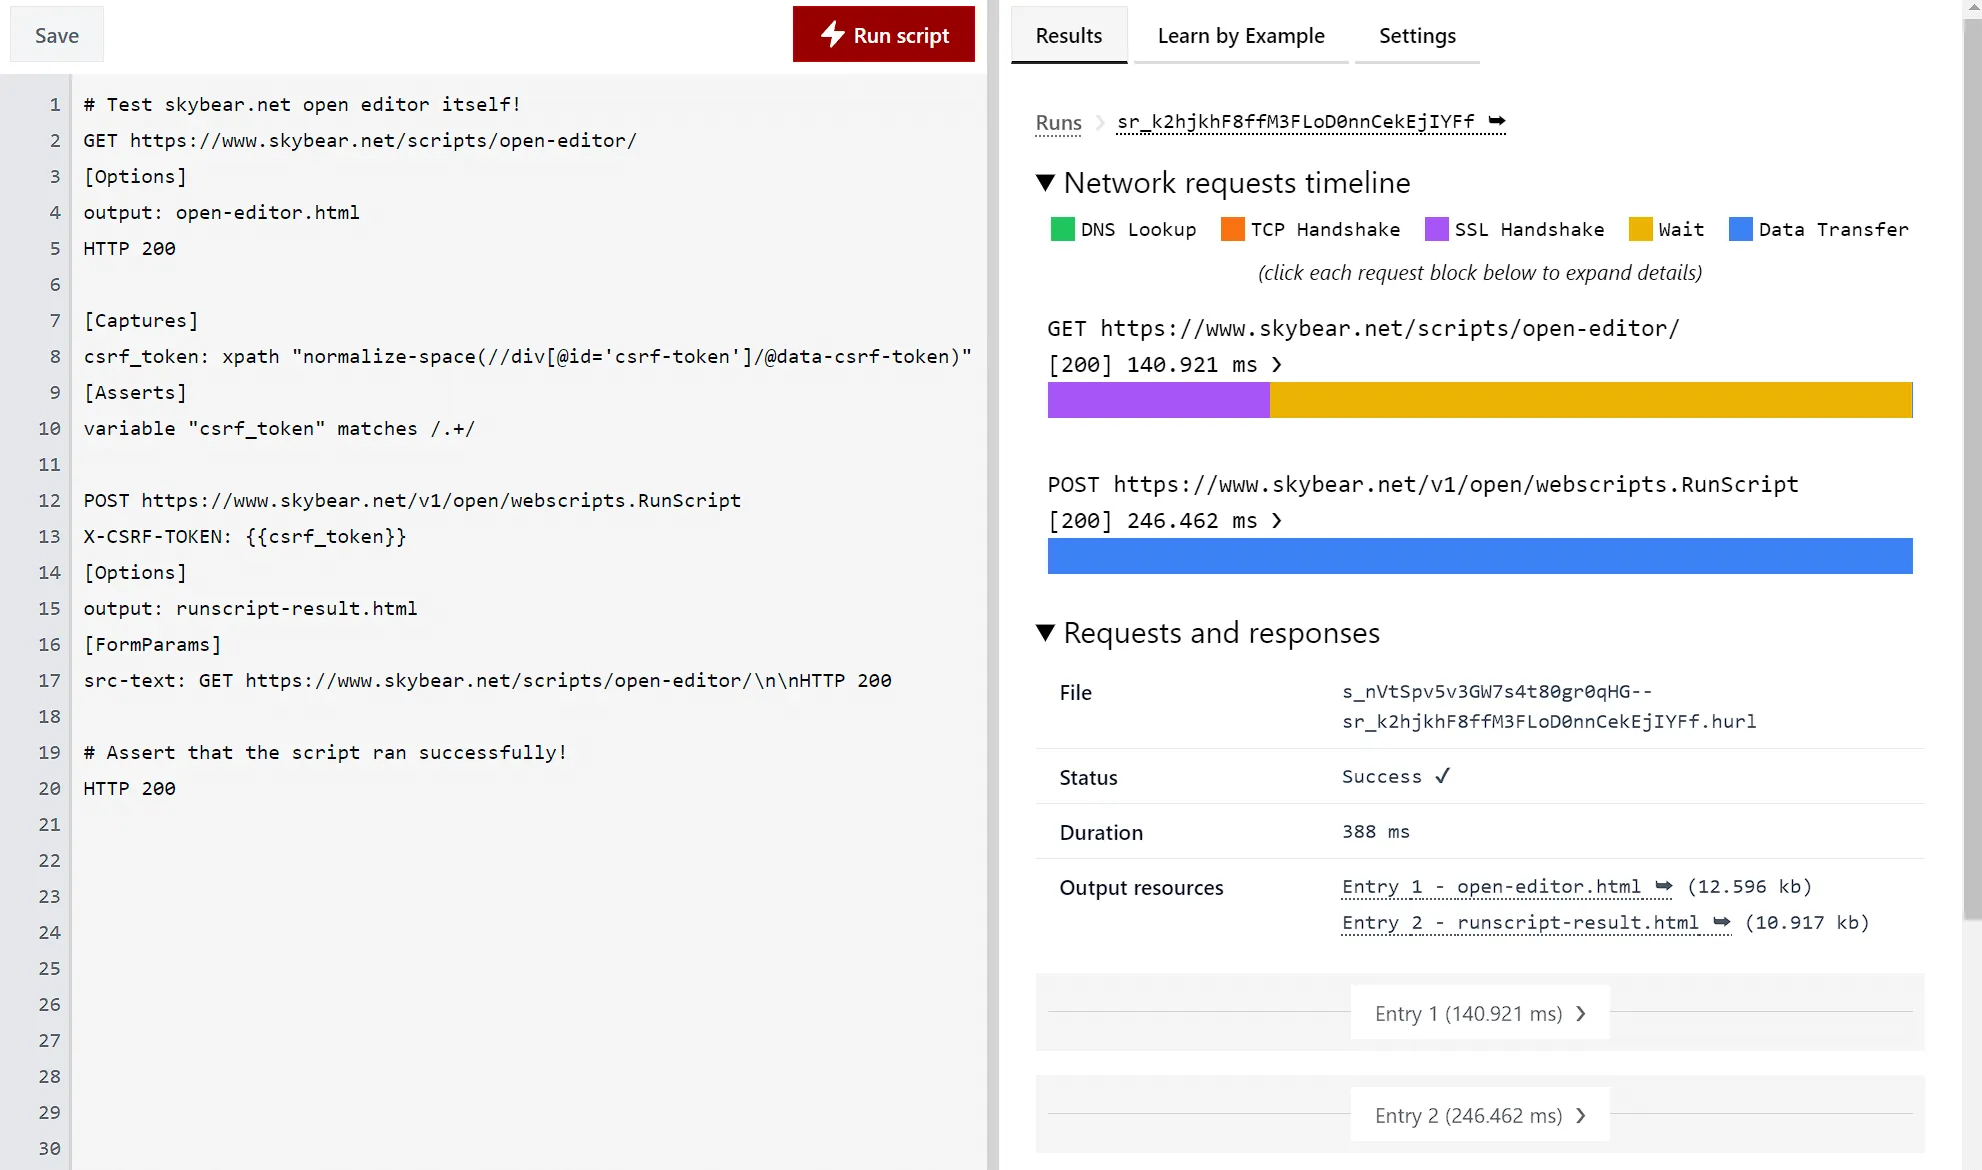Click the GET request URL in the timeline

(x=1390, y=329)
